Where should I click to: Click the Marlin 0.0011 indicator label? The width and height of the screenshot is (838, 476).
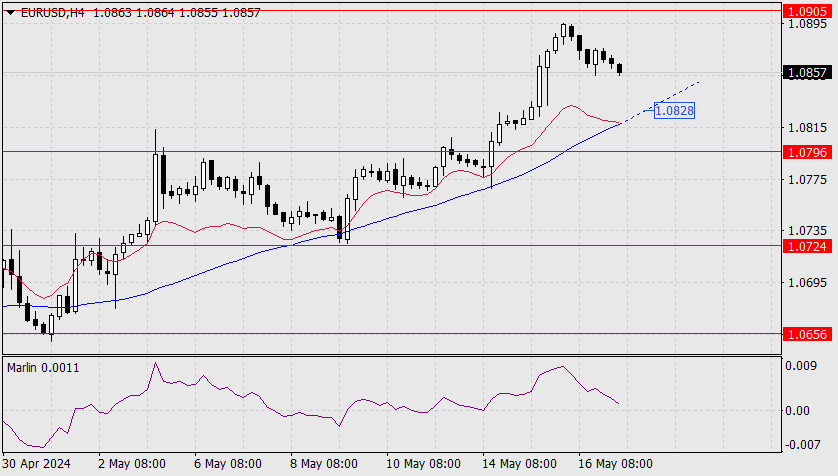pos(43,368)
